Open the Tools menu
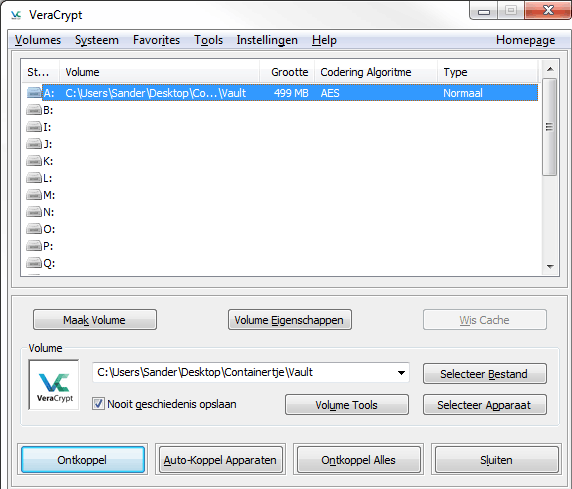This screenshot has width=572, height=489. click(208, 40)
